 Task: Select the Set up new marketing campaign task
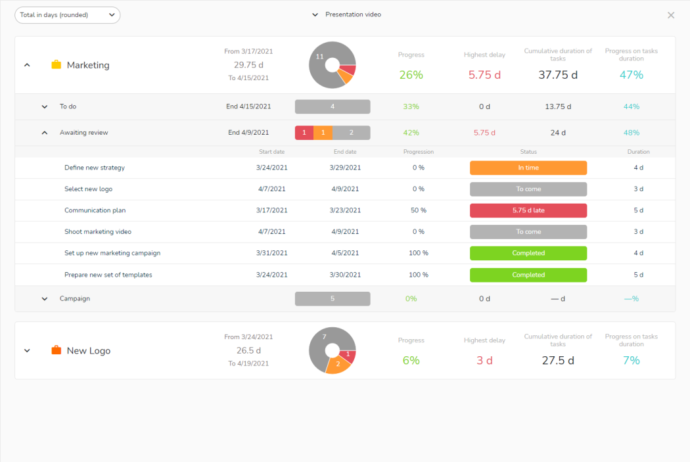coord(112,253)
